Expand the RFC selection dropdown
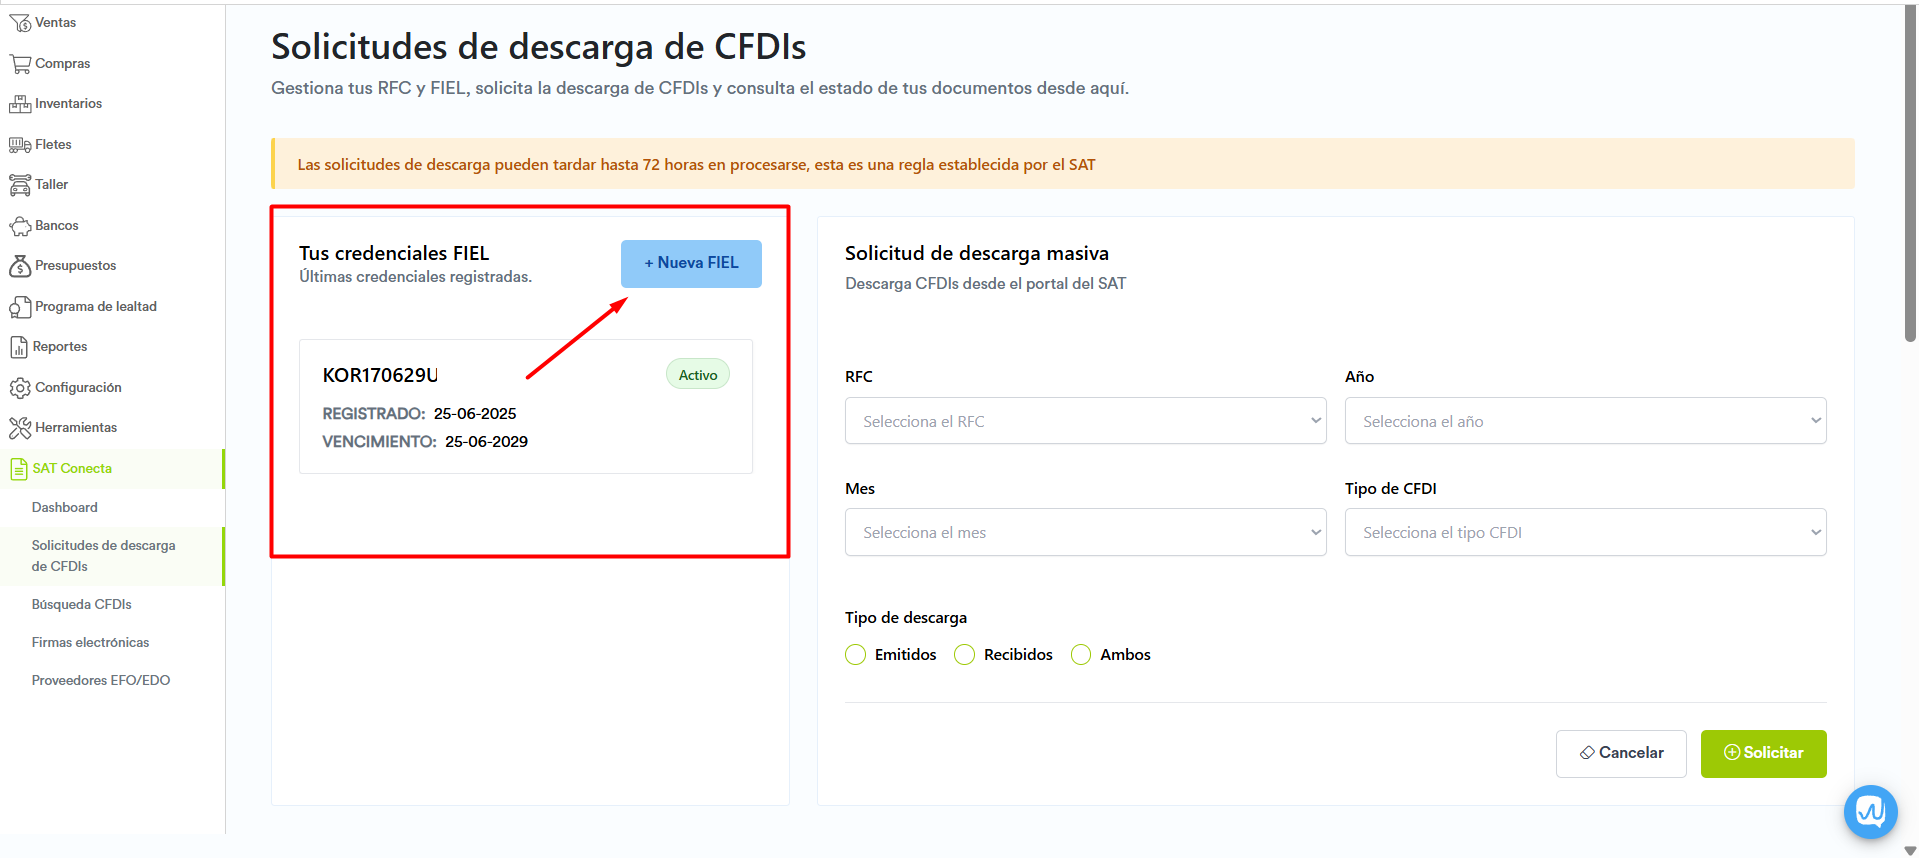This screenshot has height=858, width=1919. 1085,421
